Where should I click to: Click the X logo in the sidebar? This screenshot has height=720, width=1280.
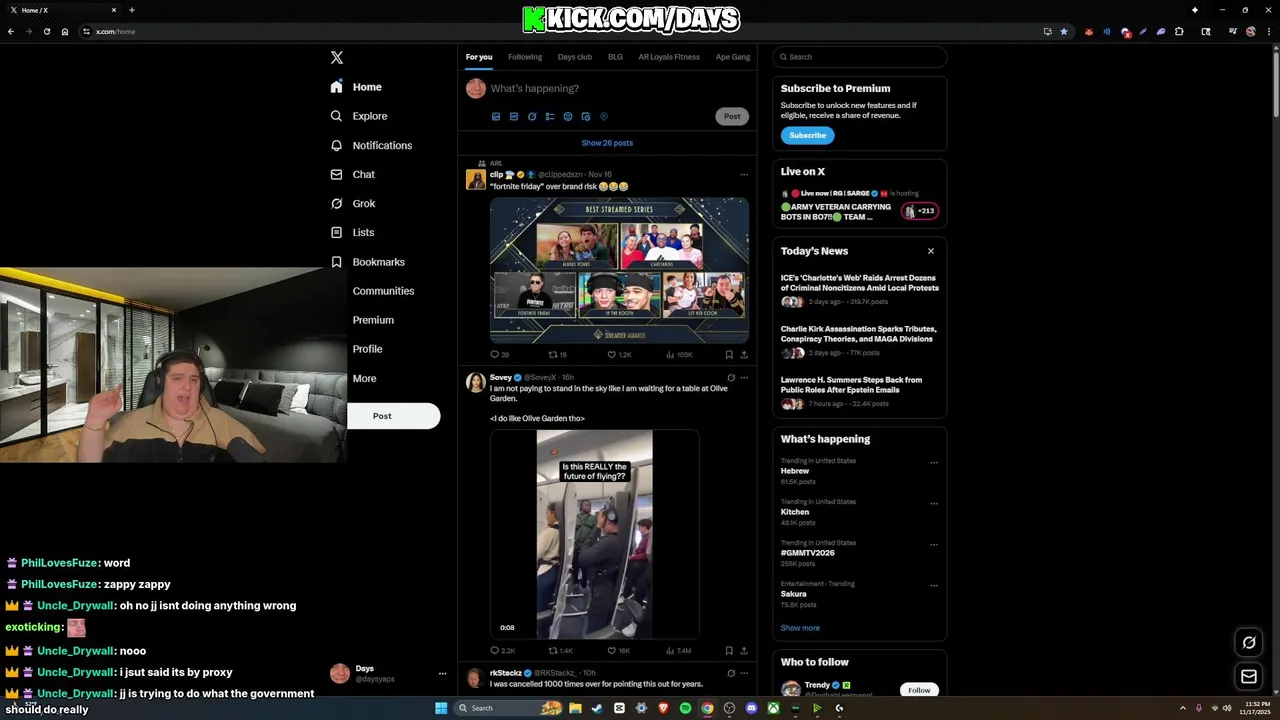337,58
